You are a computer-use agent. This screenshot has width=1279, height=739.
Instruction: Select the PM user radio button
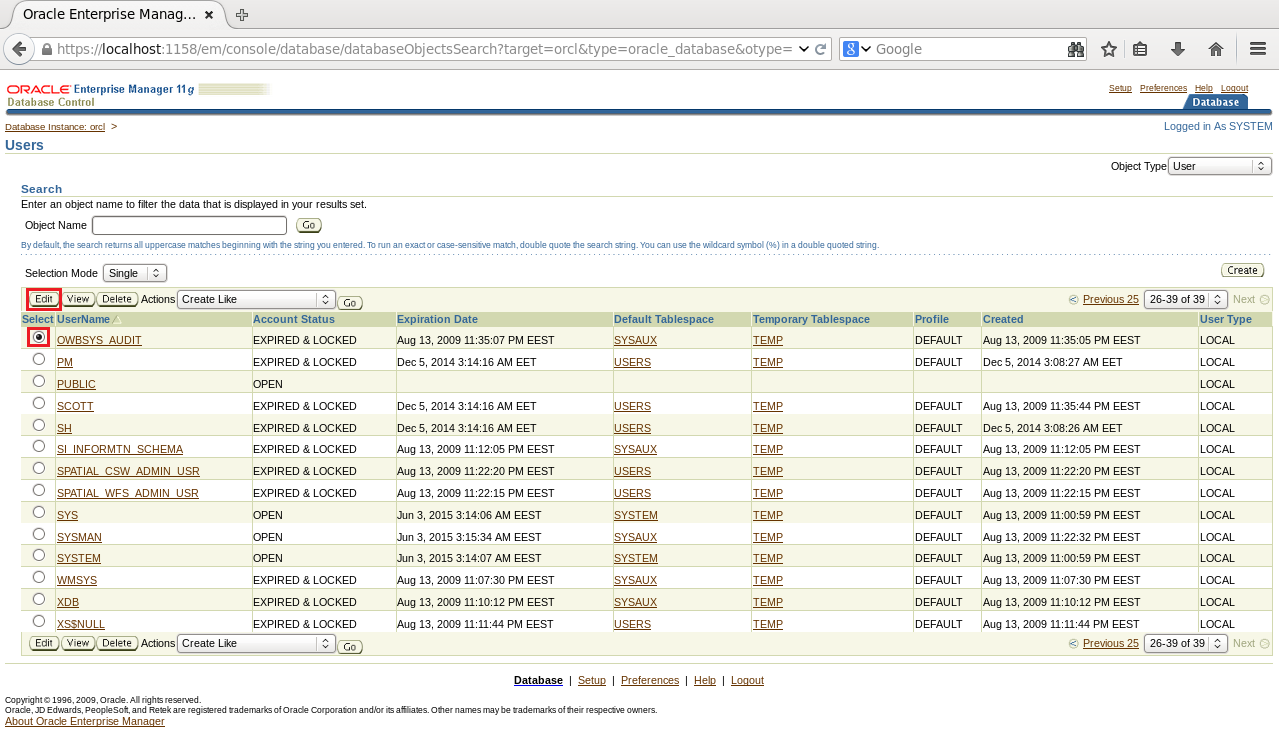pyautogui.click(x=39, y=359)
